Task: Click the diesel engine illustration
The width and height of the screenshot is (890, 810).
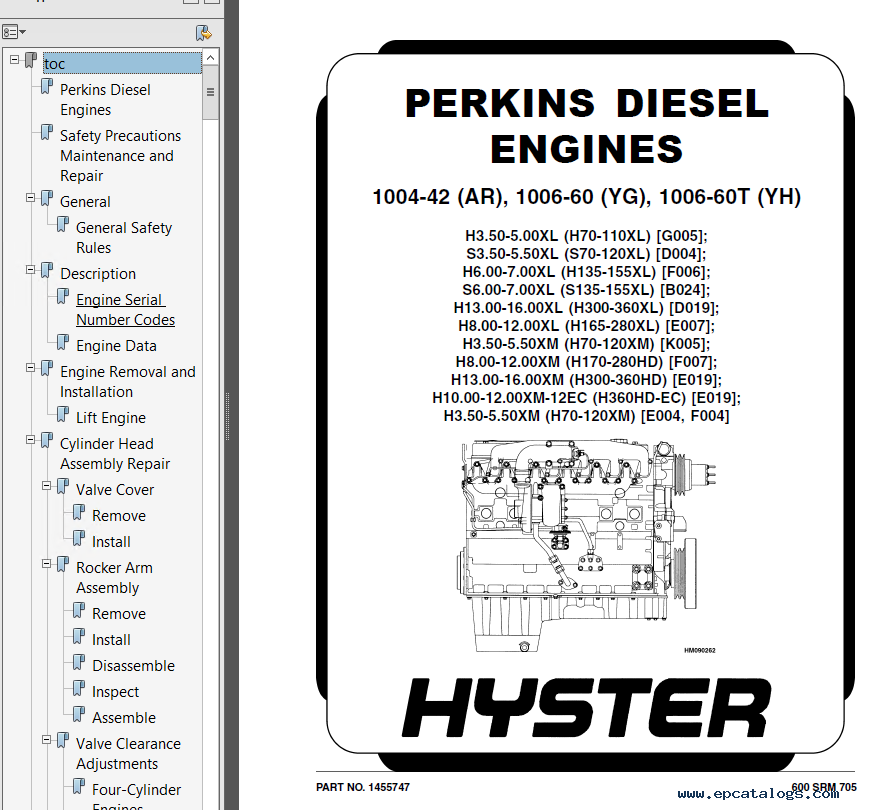Action: 586,545
